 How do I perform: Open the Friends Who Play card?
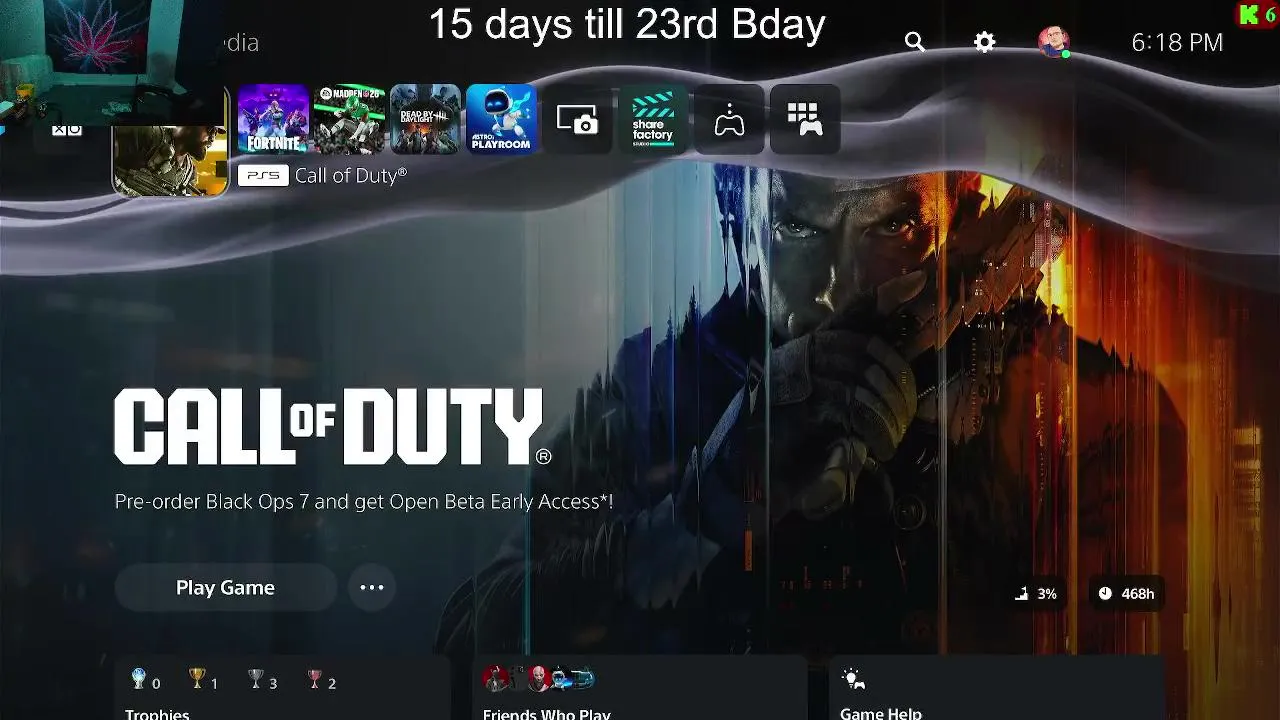(x=639, y=688)
